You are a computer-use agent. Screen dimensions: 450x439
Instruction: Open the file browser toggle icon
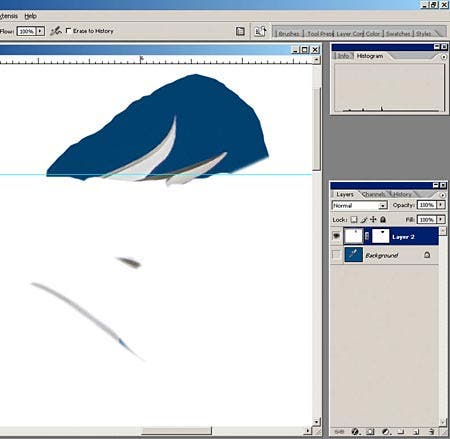click(x=240, y=31)
